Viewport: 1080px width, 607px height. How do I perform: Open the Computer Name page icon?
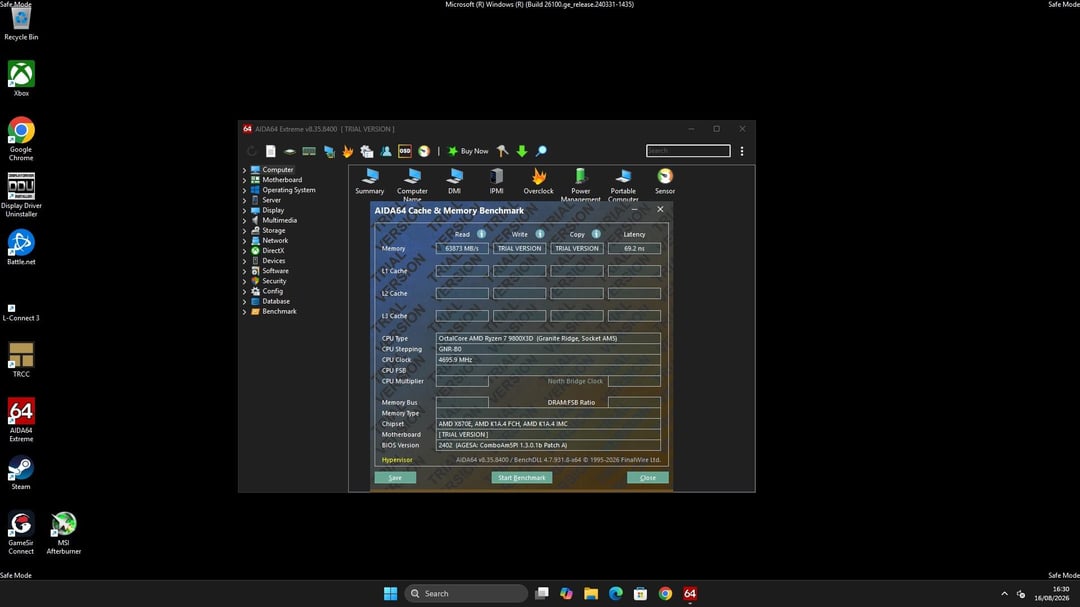pos(412,185)
